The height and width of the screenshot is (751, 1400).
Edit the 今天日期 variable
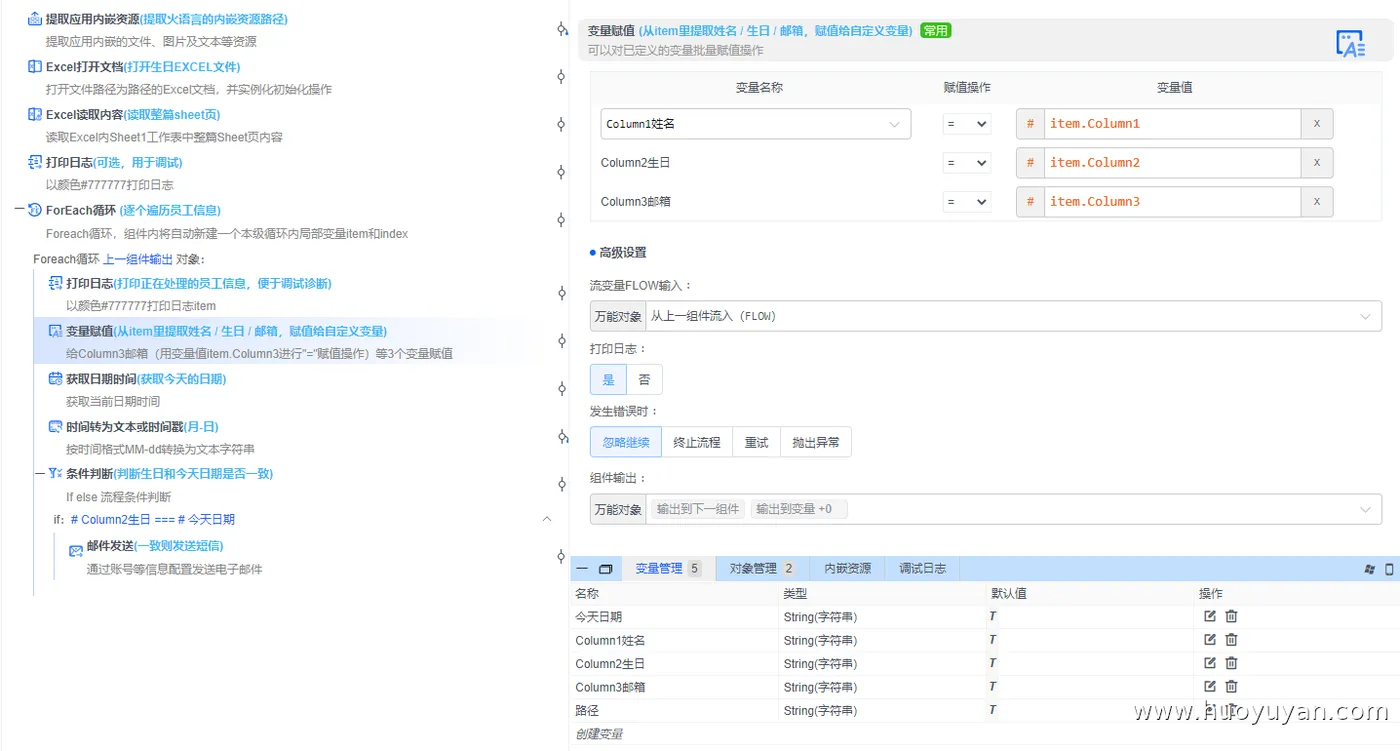click(x=1210, y=616)
